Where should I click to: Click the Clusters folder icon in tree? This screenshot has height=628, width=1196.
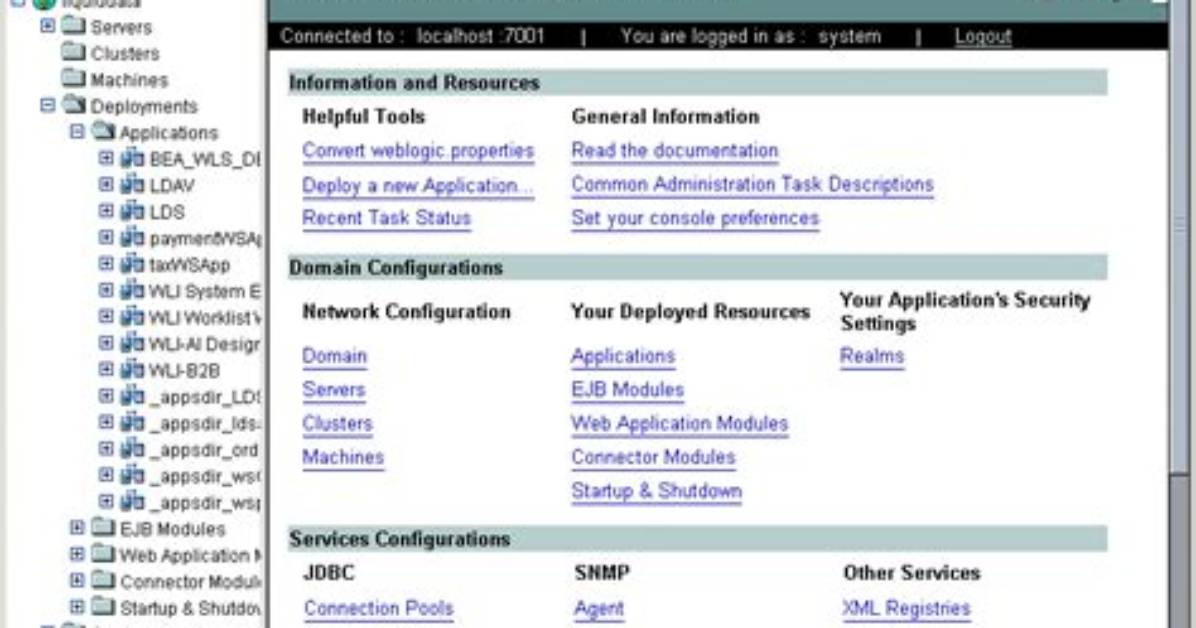click(x=72, y=53)
